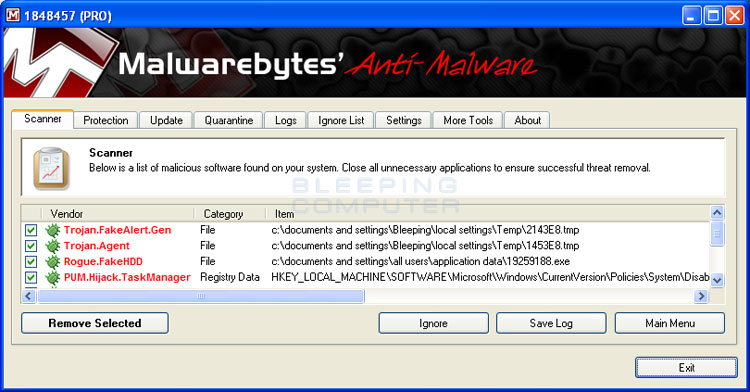The width and height of the screenshot is (750, 392).
Task: Open the Quarantine tab
Action: coord(229,120)
